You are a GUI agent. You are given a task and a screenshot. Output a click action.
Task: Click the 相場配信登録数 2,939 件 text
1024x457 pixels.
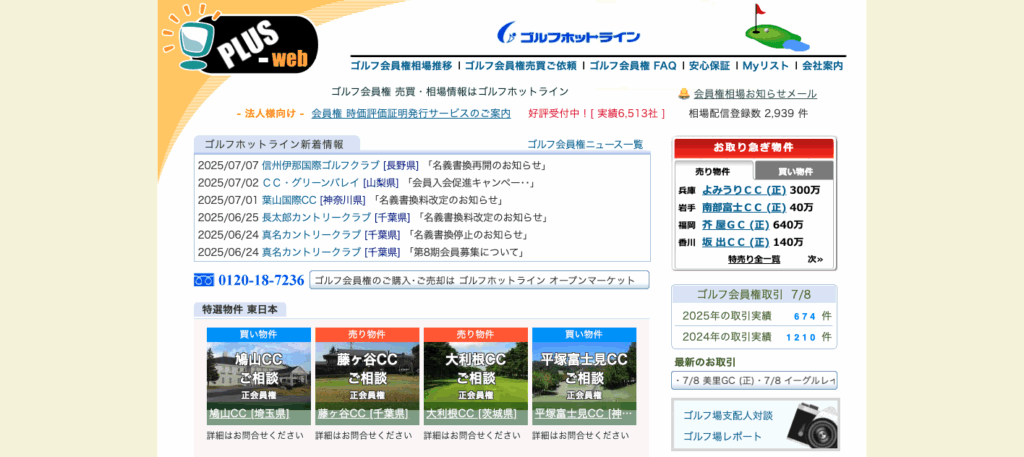(748, 113)
